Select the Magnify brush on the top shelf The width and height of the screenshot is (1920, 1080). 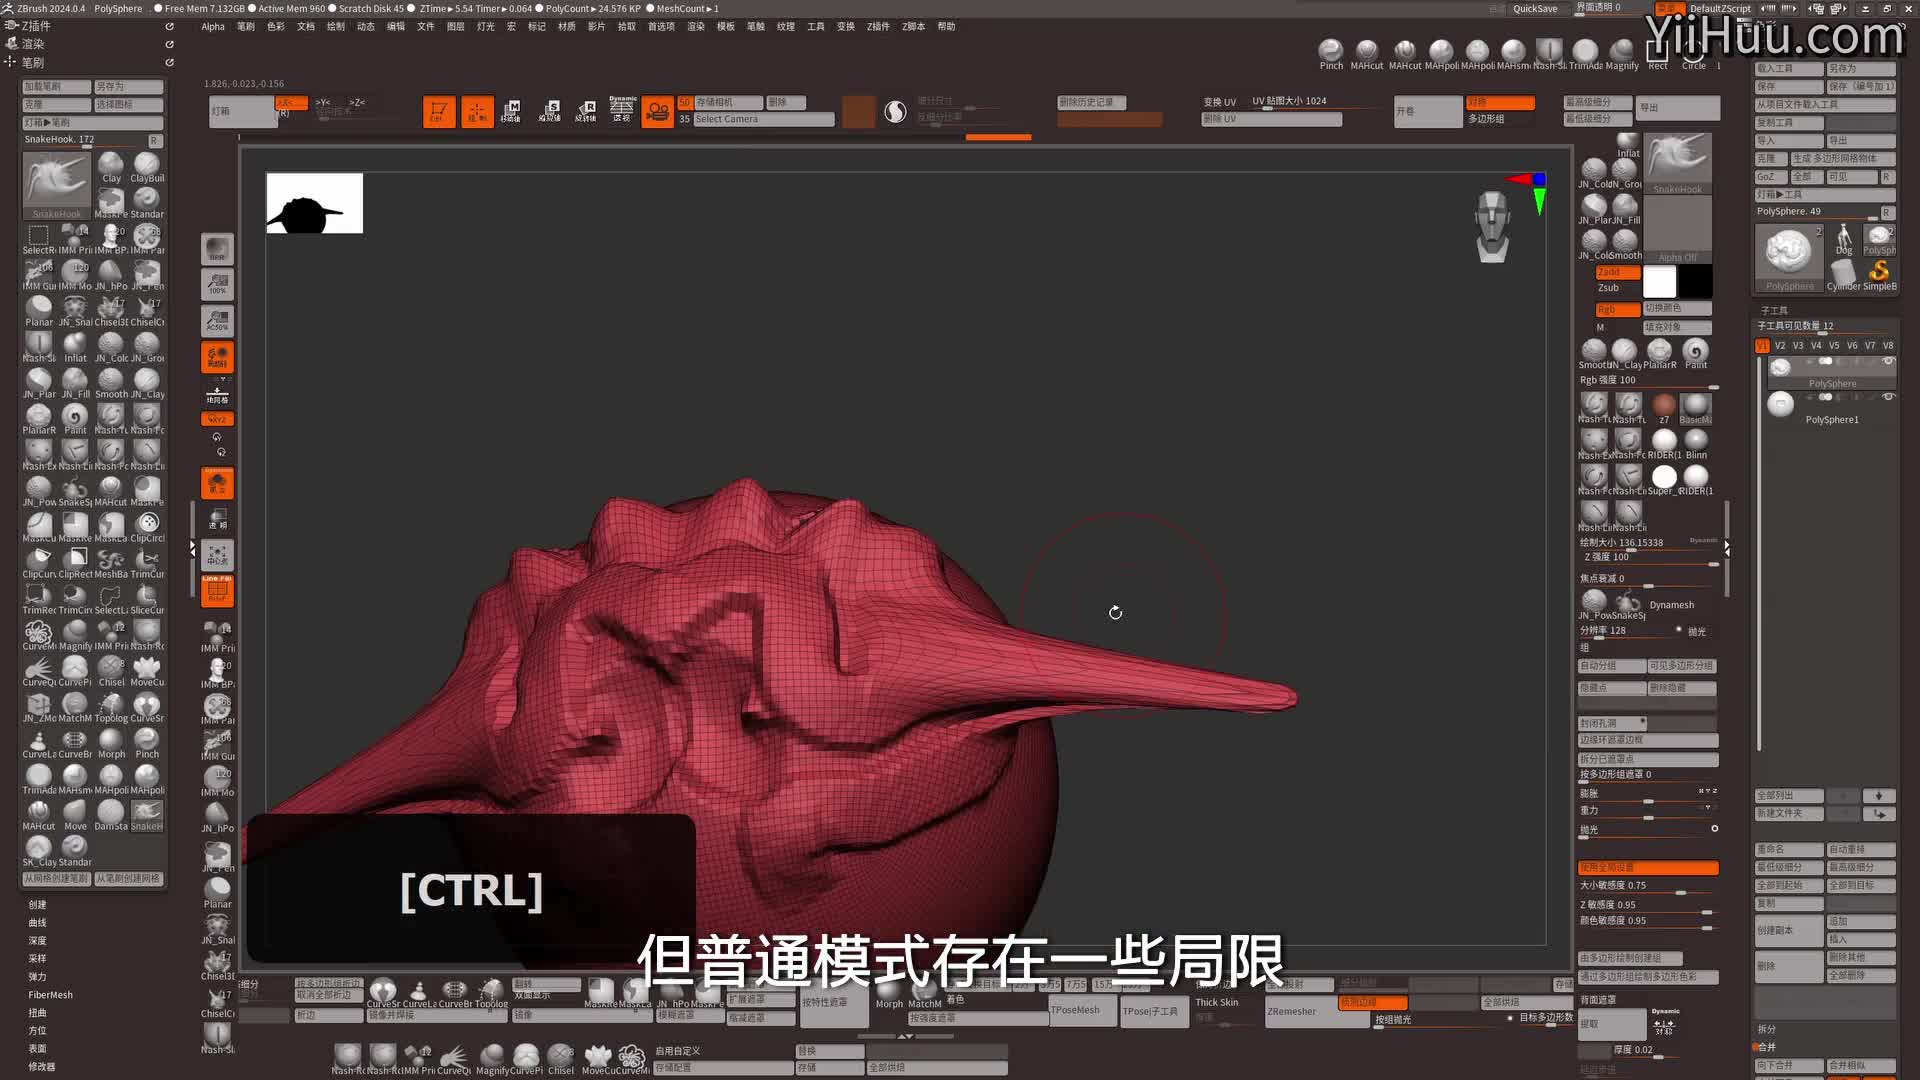(x=1622, y=52)
